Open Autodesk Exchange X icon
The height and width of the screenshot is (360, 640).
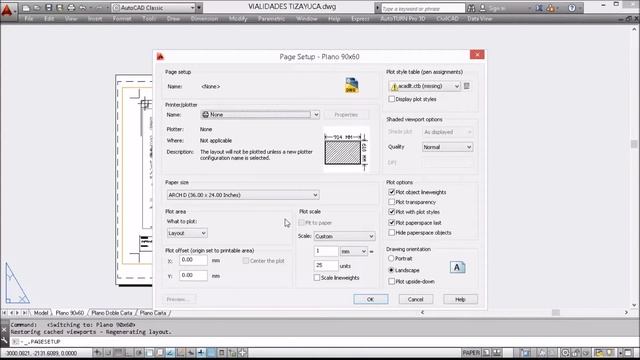click(540, 8)
